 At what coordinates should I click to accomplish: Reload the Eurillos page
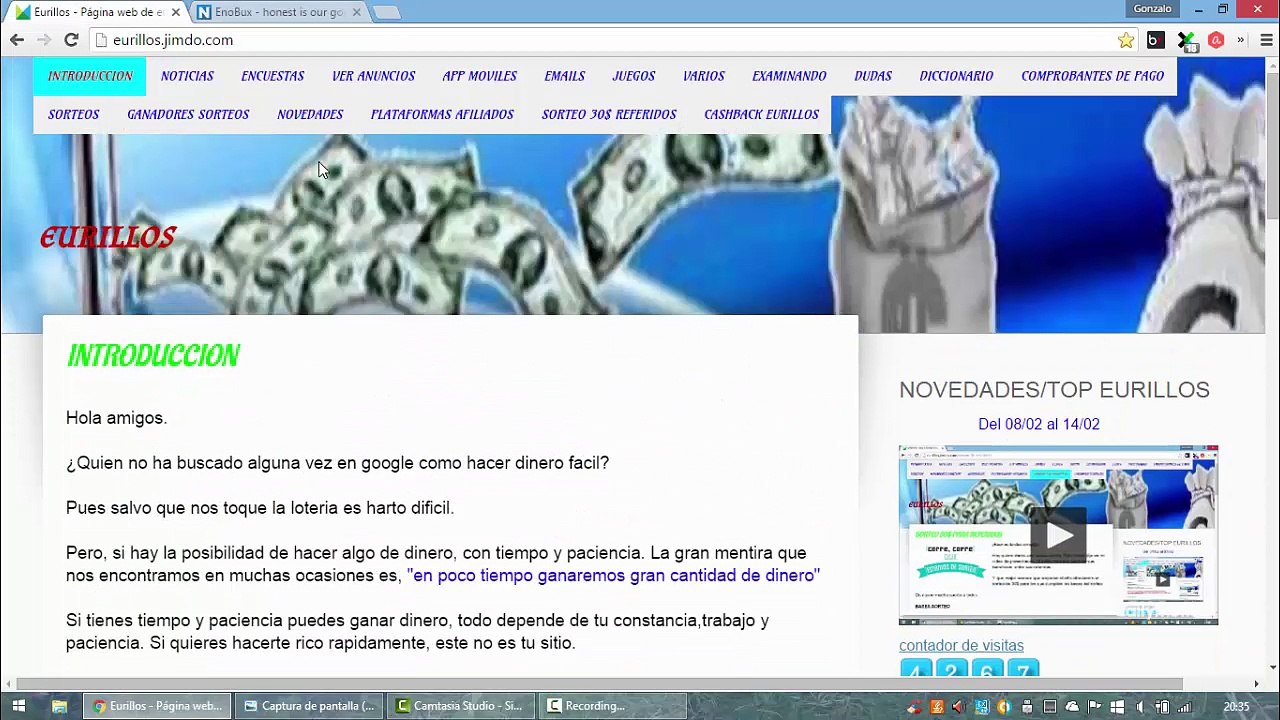coord(71,40)
